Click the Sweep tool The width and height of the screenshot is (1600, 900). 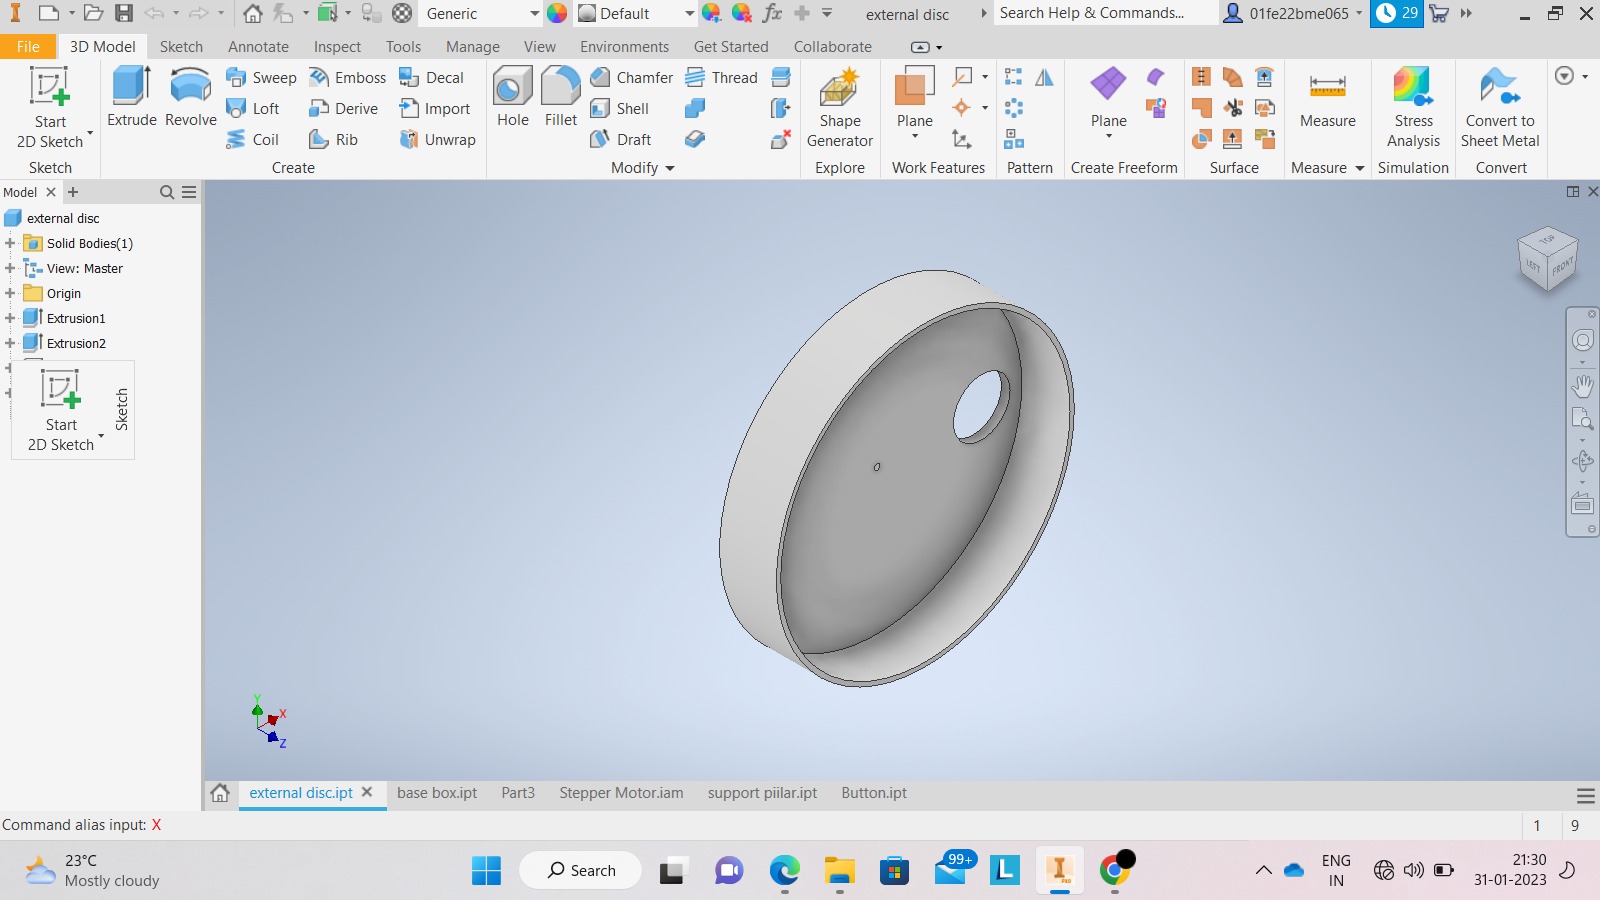click(261, 77)
